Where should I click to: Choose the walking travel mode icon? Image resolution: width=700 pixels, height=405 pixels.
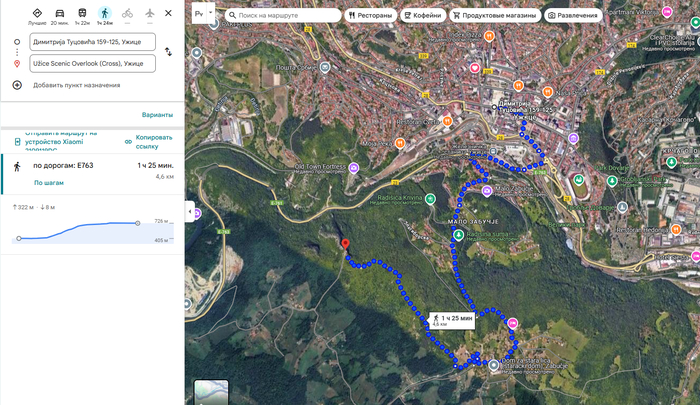pyautogui.click(x=104, y=13)
